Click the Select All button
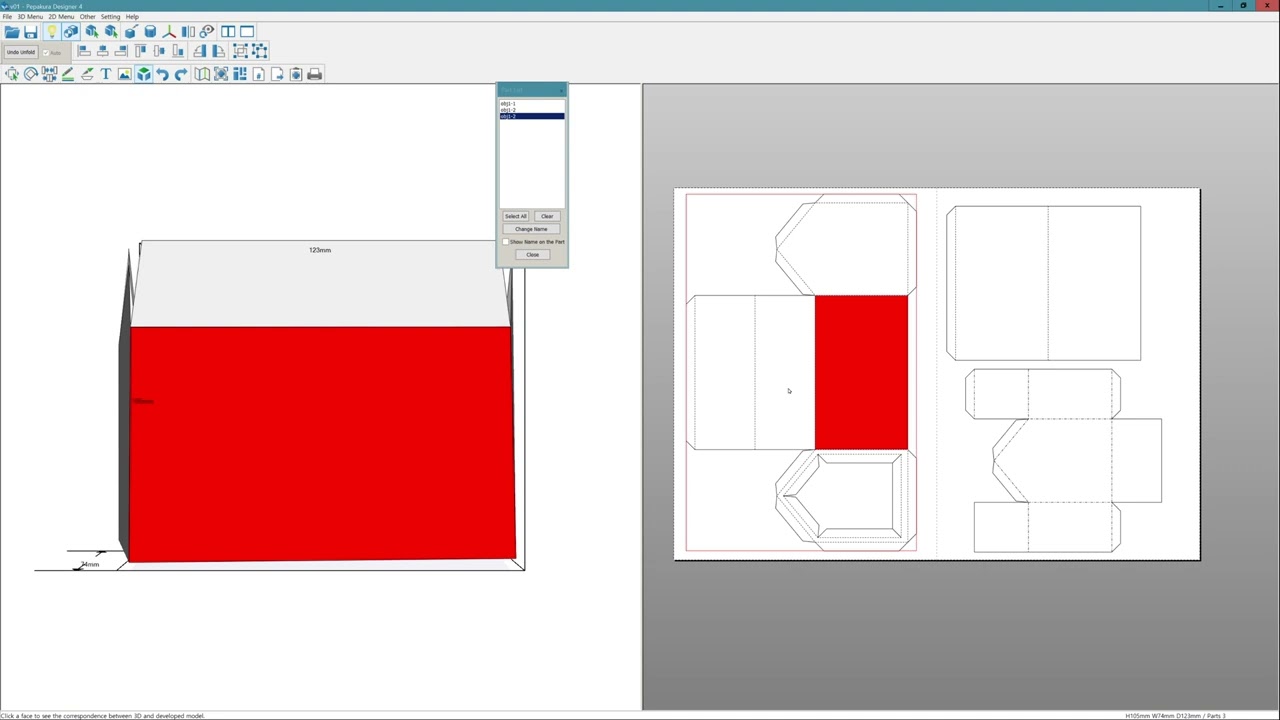This screenshot has width=1280, height=720. coord(515,216)
